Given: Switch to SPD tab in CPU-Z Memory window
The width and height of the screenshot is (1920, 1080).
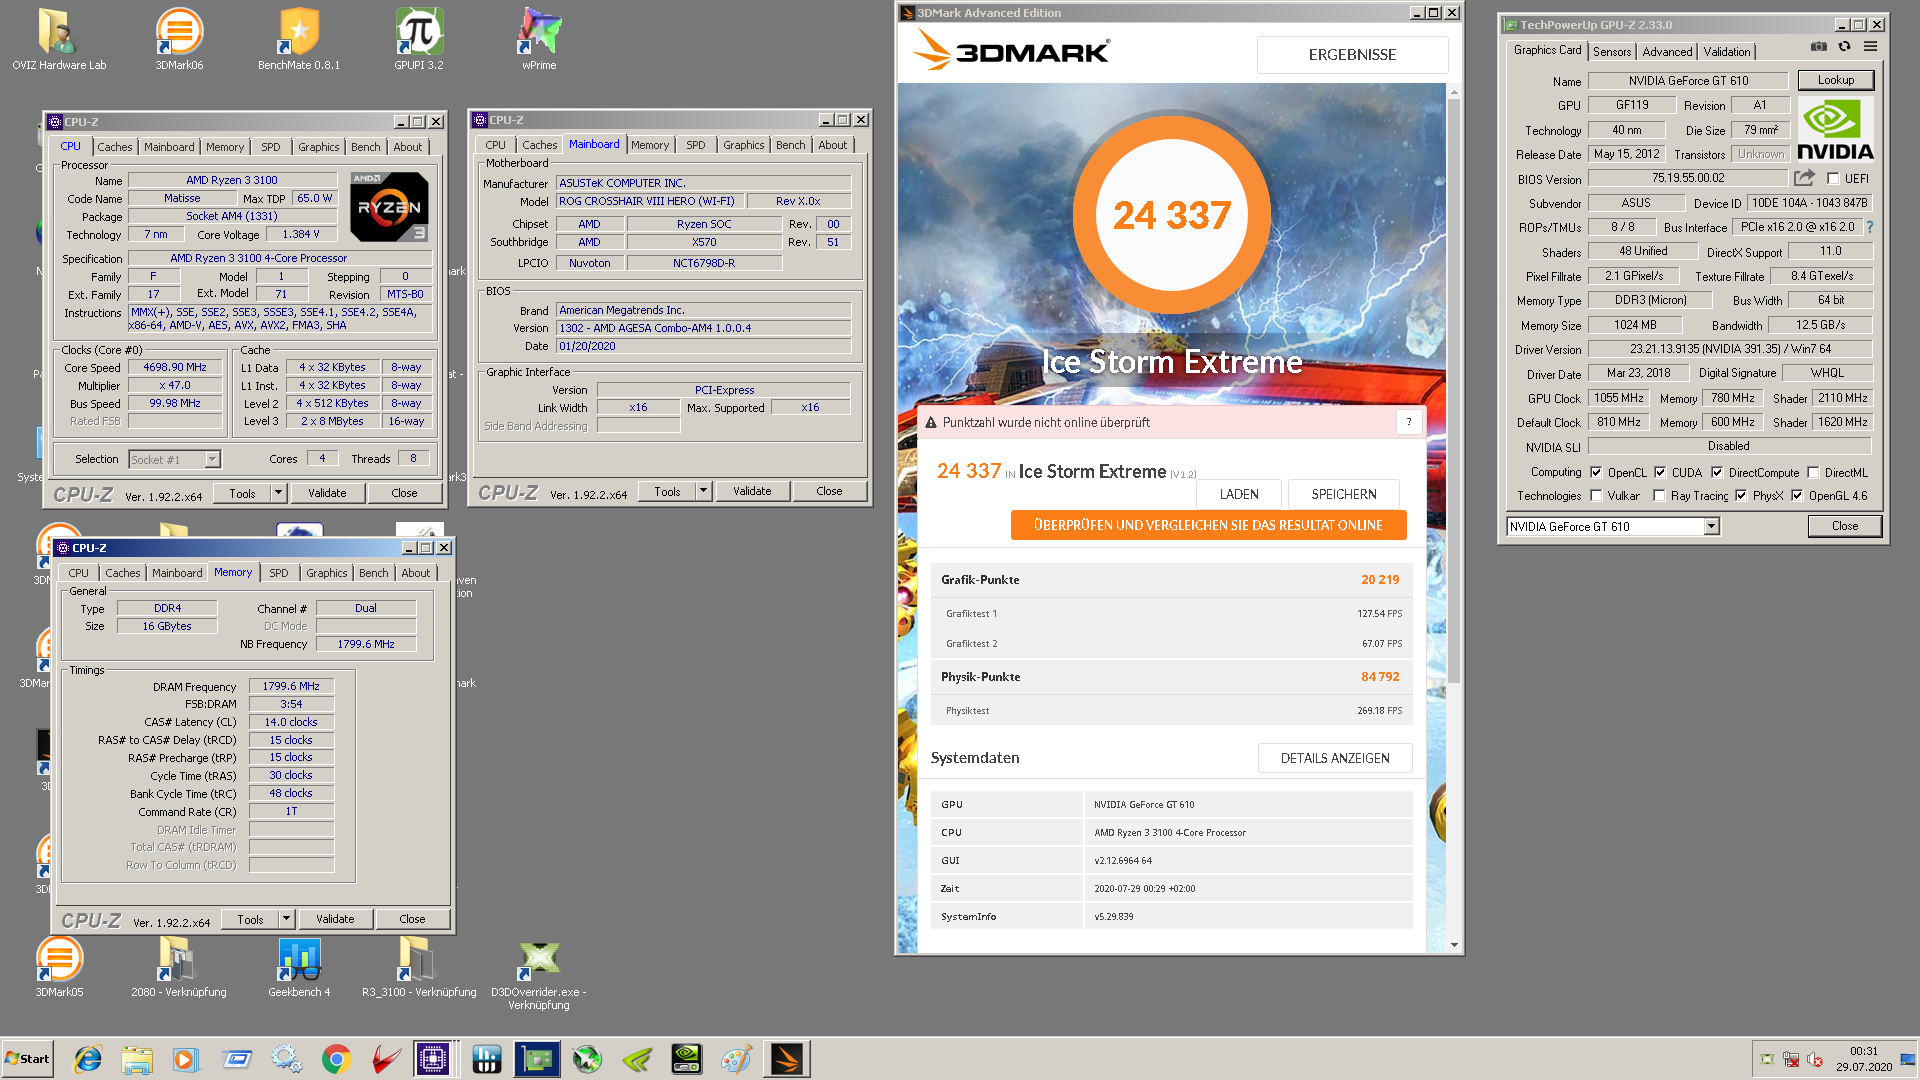Looking at the screenshot, I should tap(279, 573).
